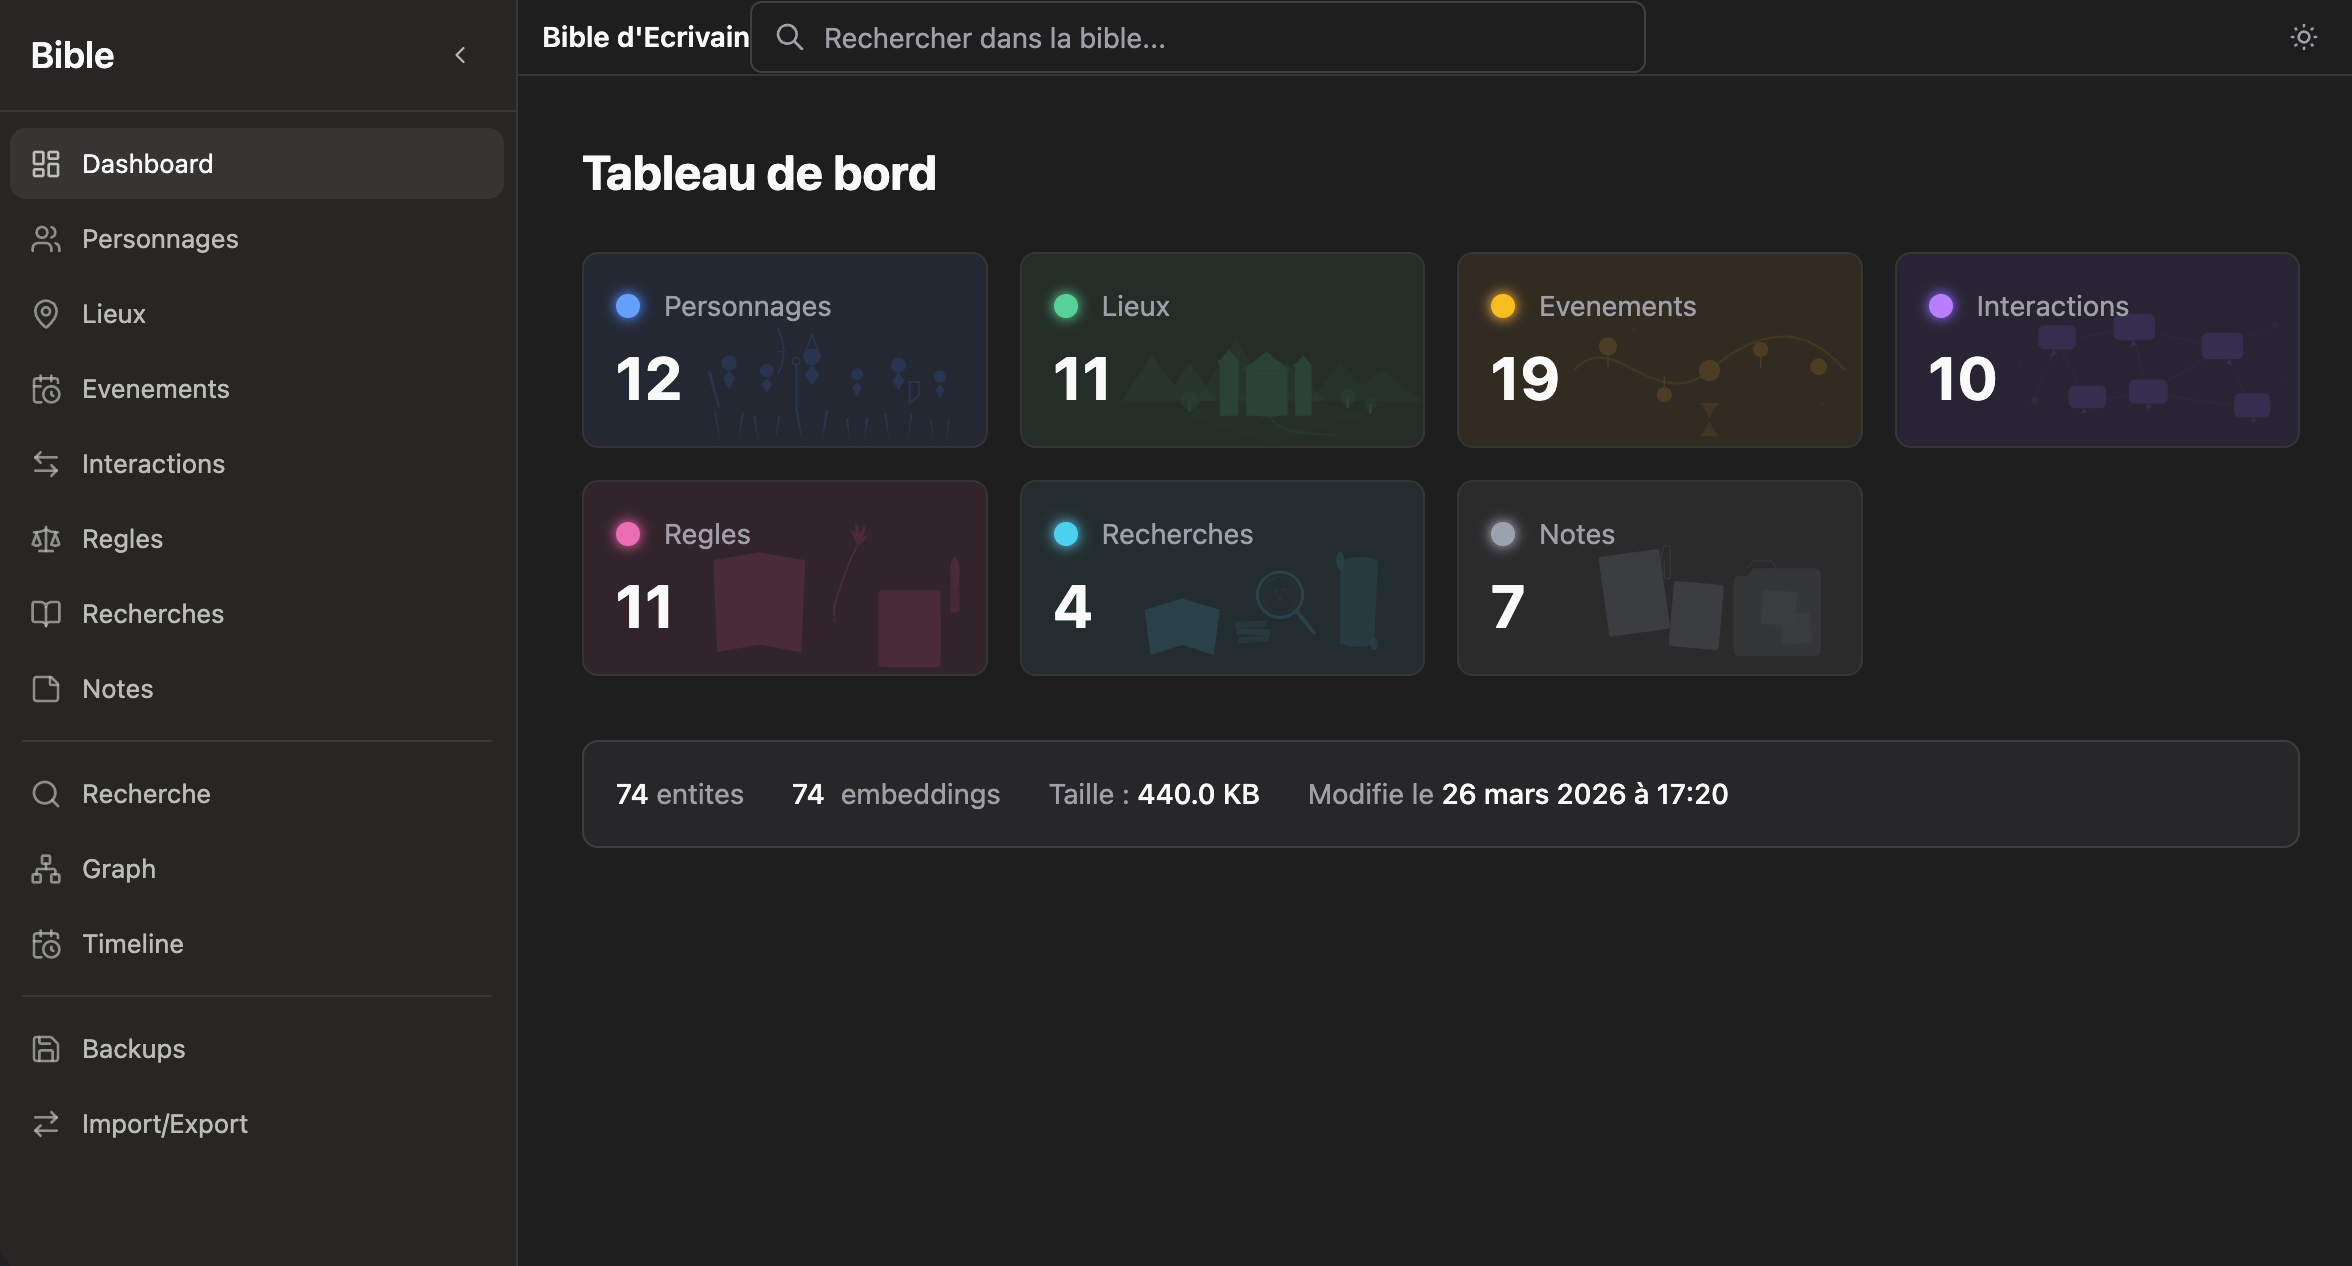
Task: Open Interactions from the sidebar
Action: tap(257, 464)
